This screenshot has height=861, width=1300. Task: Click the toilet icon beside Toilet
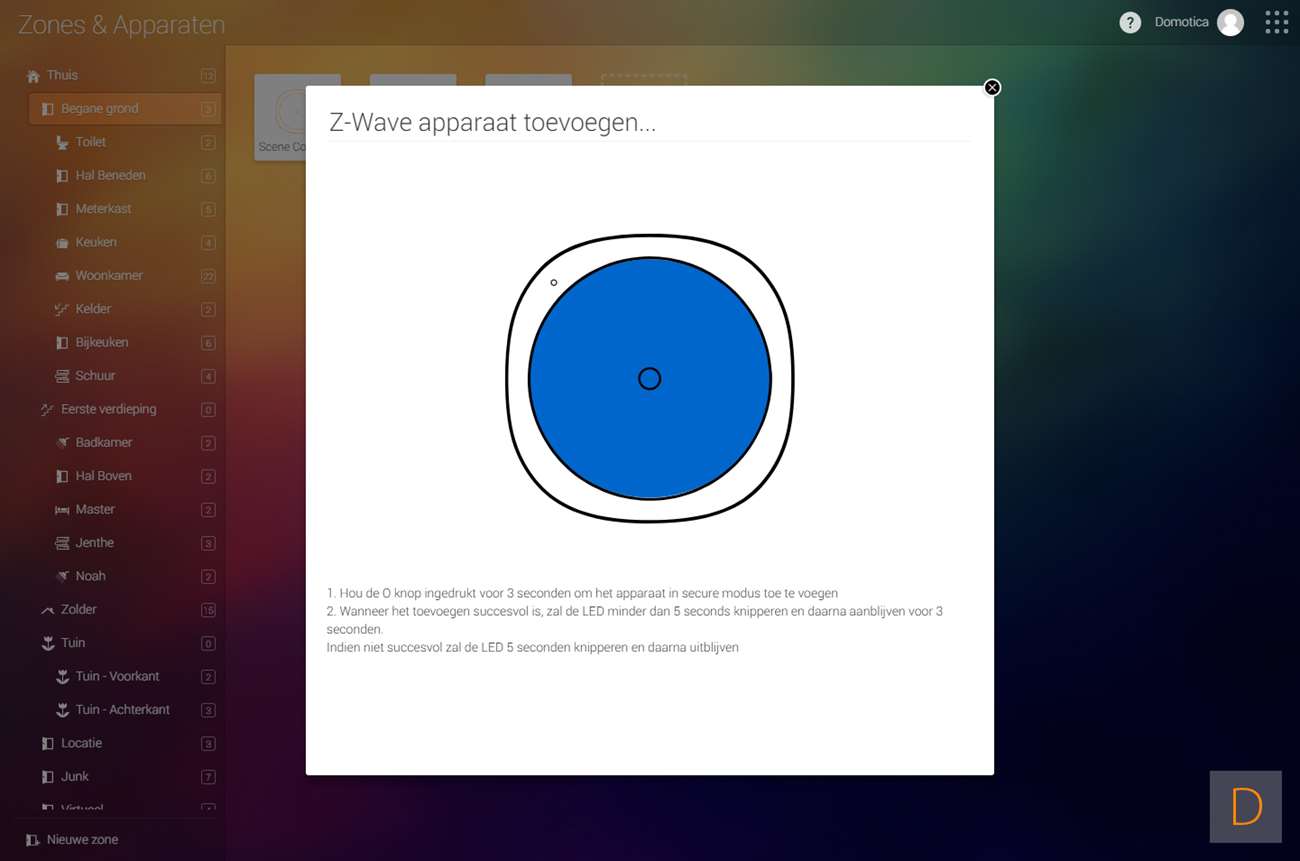coord(62,143)
